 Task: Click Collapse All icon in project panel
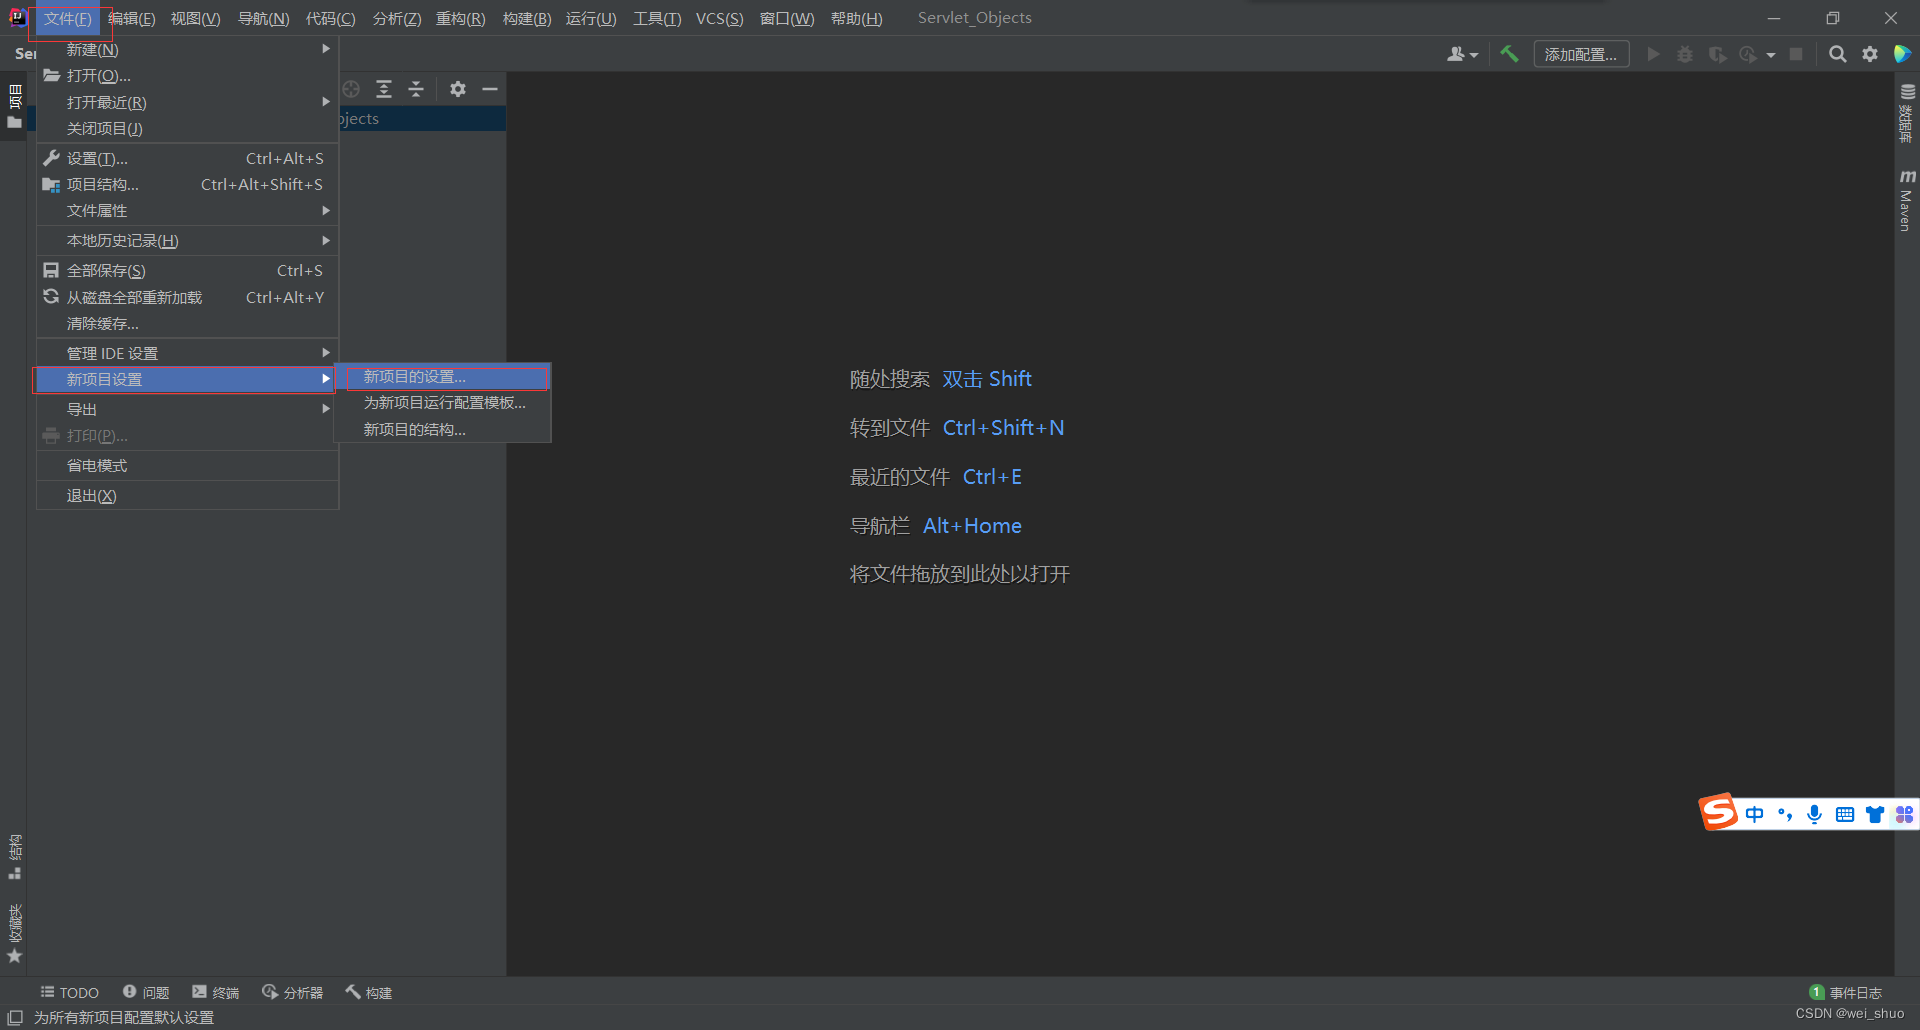tap(416, 89)
